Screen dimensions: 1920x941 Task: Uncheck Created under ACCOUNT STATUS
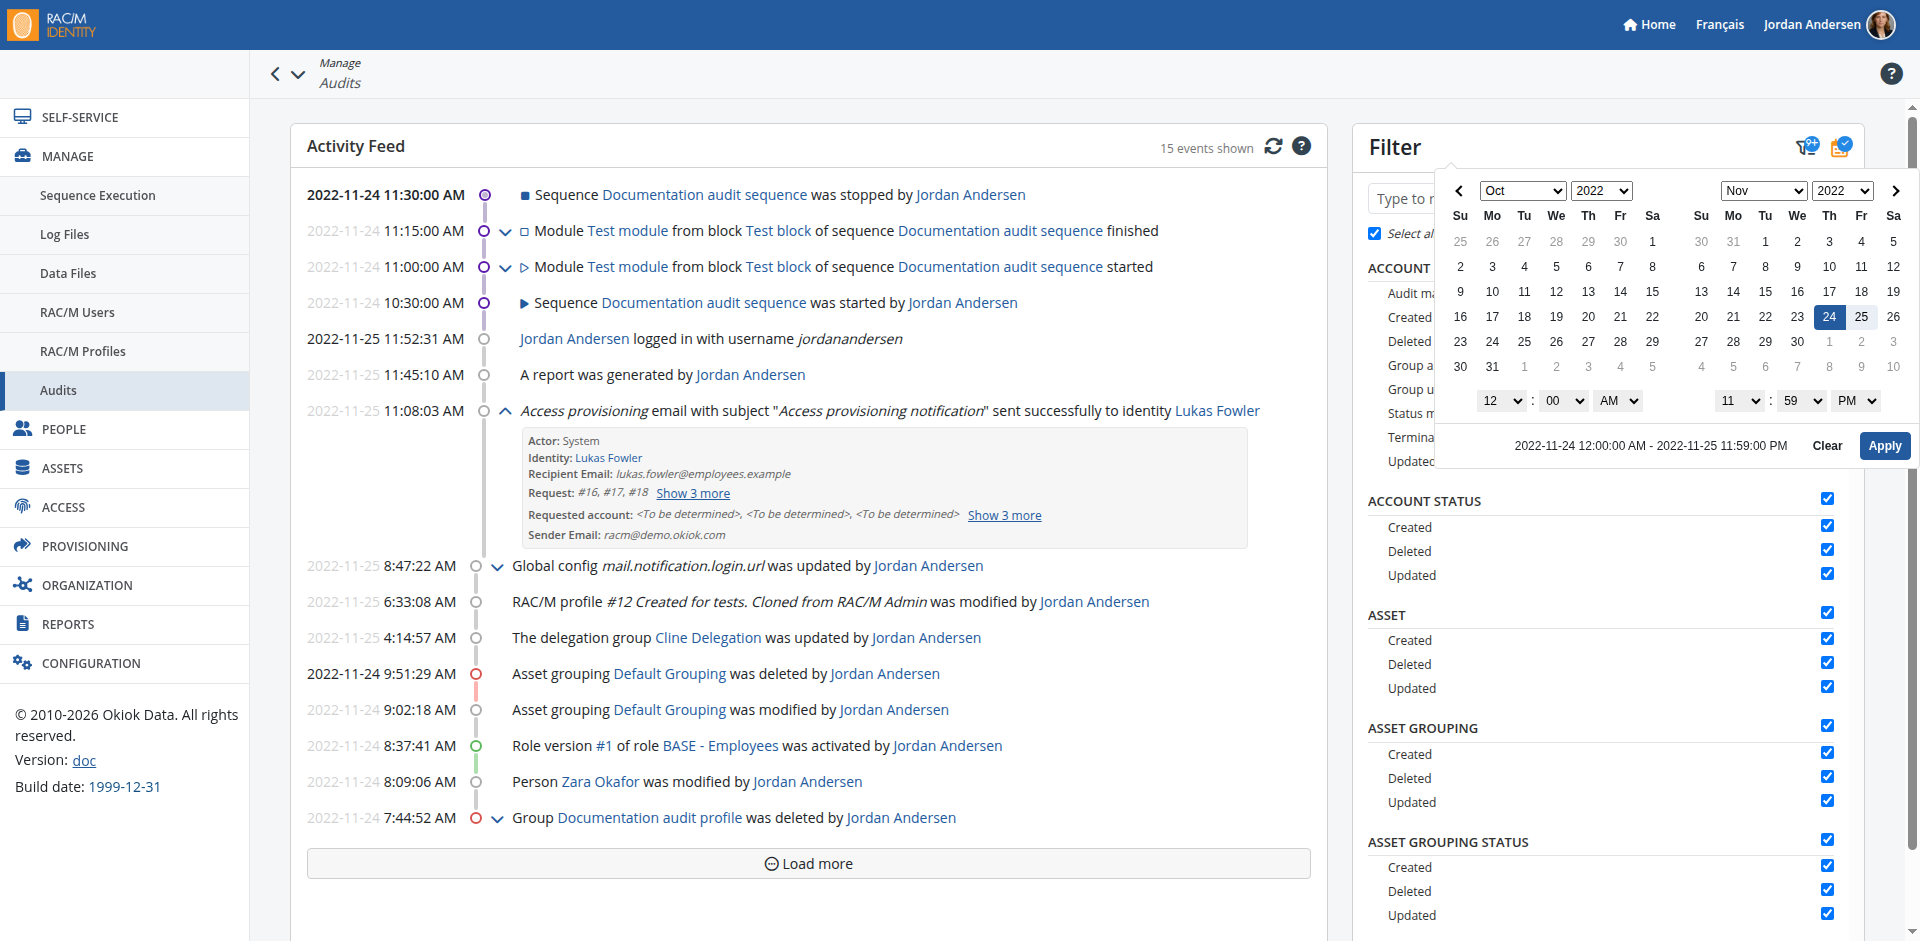coord(1827,526)
